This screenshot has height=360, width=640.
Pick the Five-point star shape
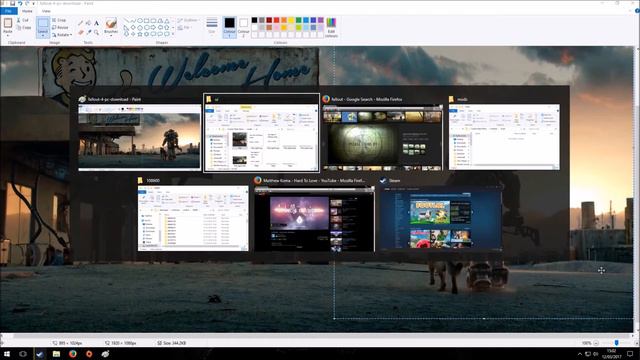[x=140, y=34]
